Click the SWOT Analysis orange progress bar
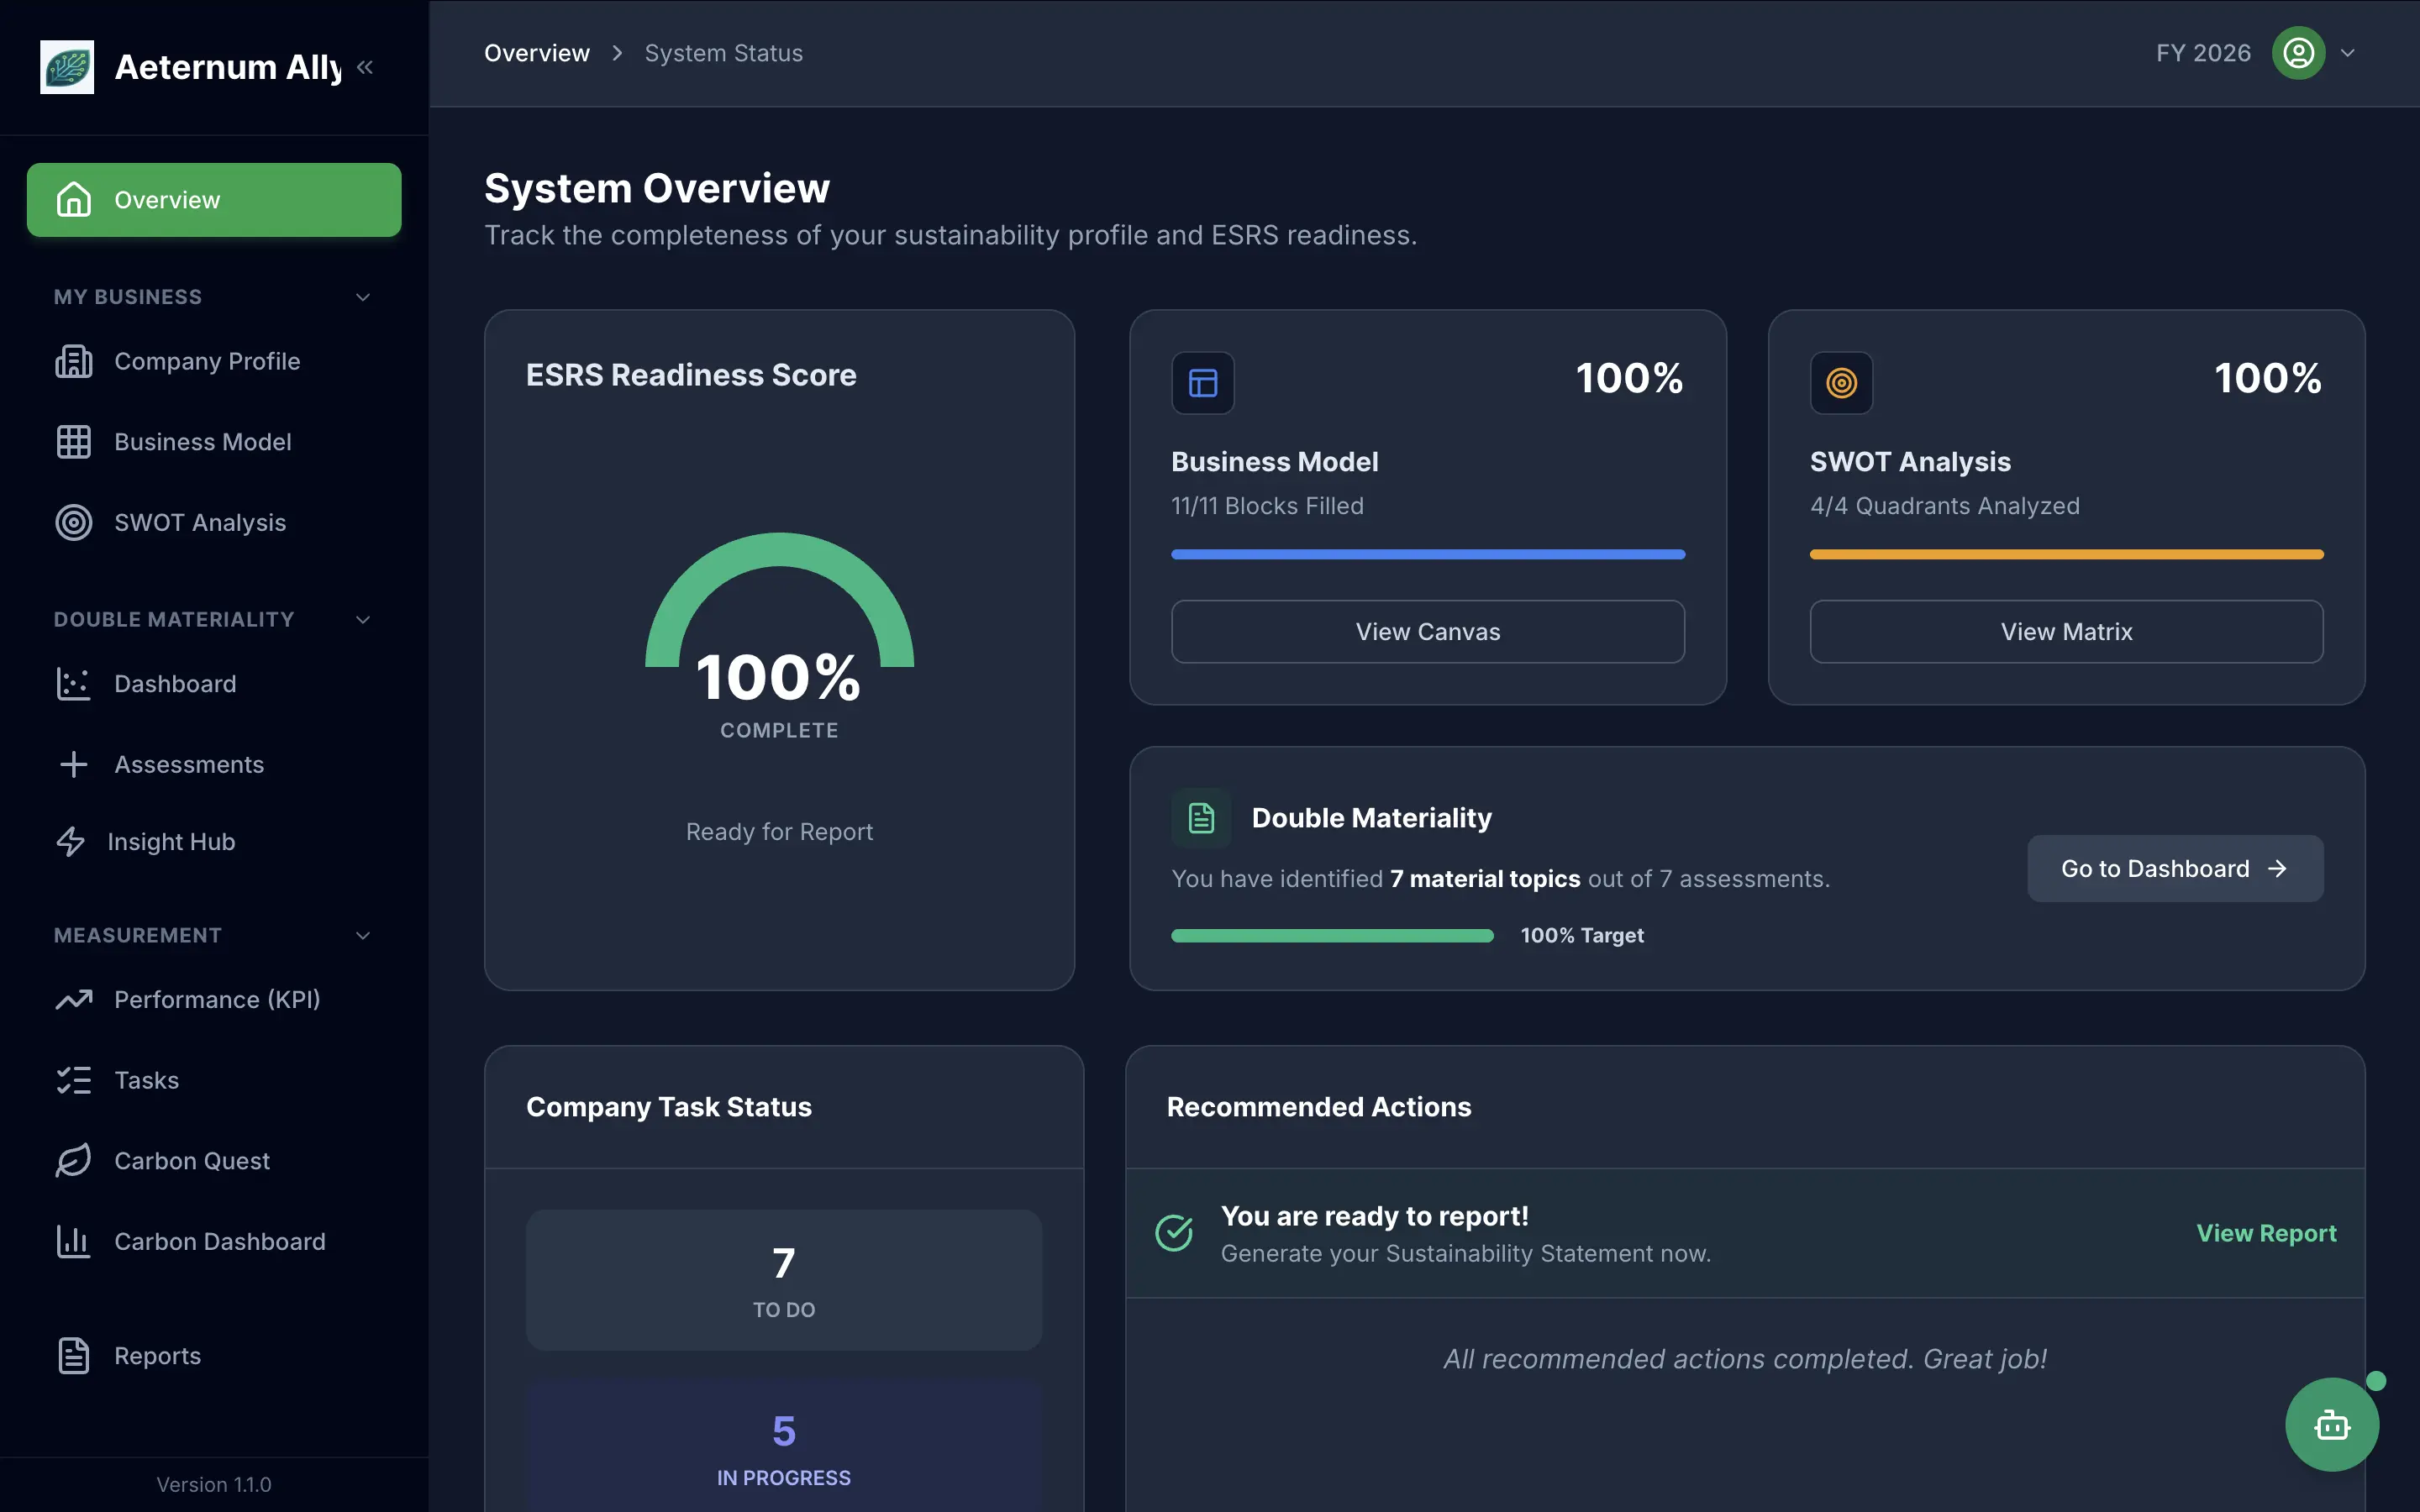2420x1512 pixels. (x=2066, y=554)
